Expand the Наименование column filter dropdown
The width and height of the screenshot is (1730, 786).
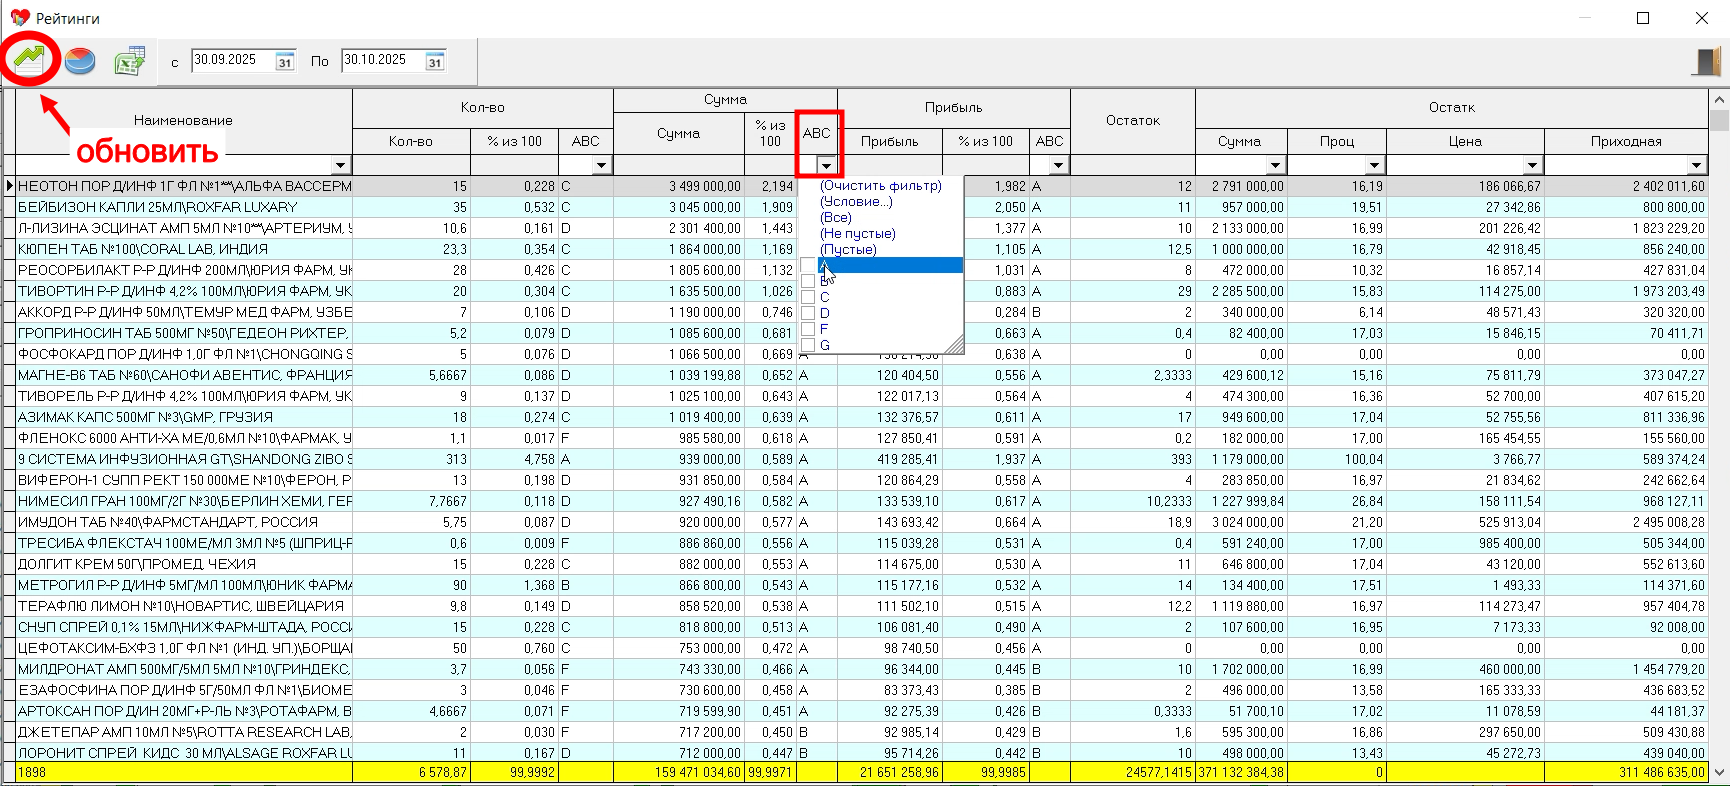[x=341, y=166]
